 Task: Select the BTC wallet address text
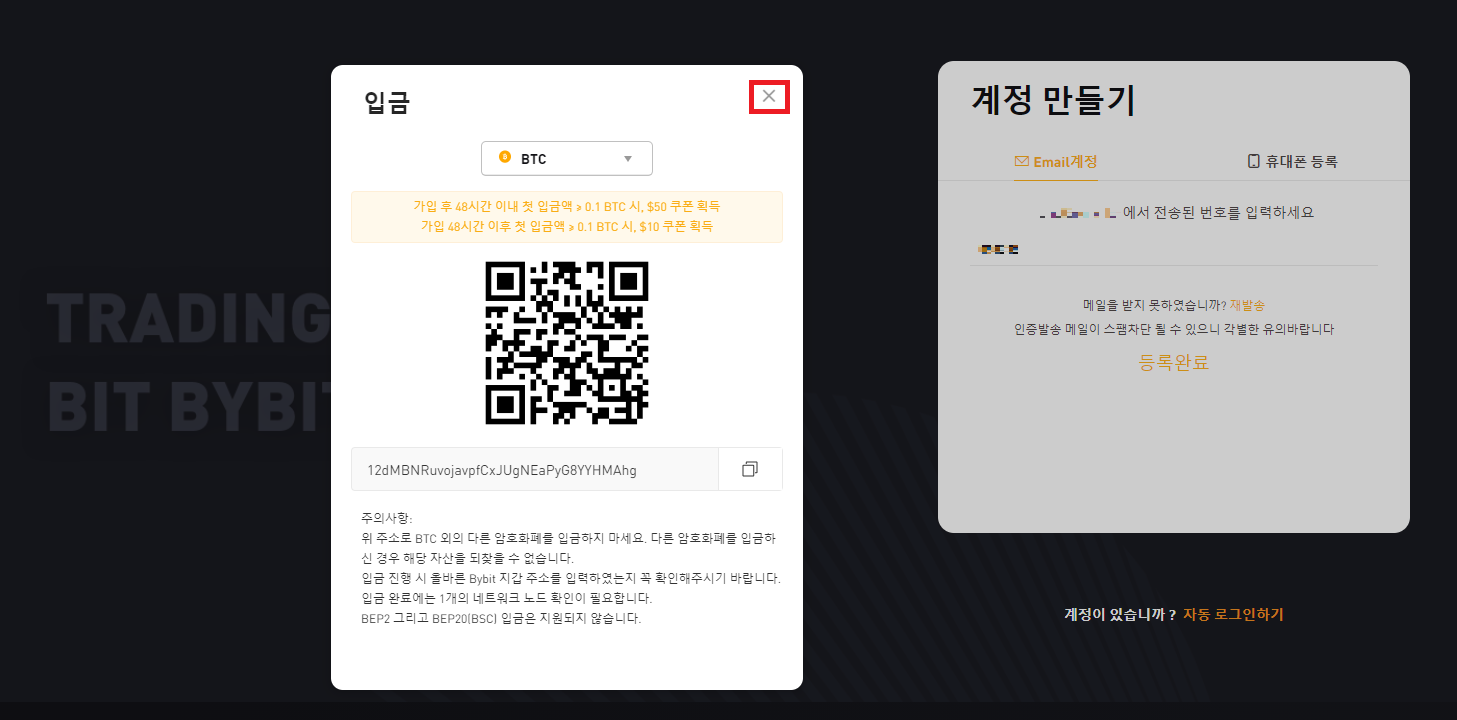coord(502,470)
